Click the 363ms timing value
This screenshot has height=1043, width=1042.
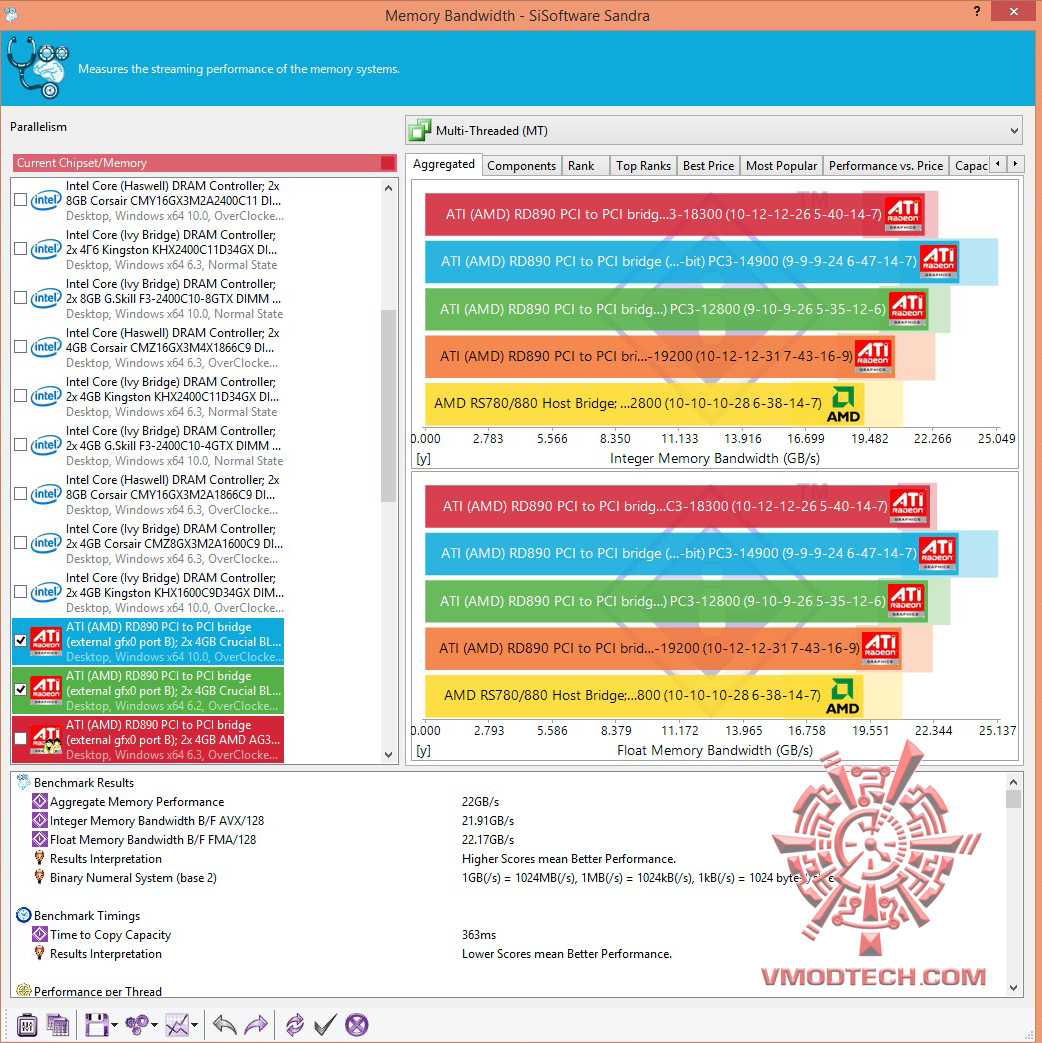(x=478, y=935)
